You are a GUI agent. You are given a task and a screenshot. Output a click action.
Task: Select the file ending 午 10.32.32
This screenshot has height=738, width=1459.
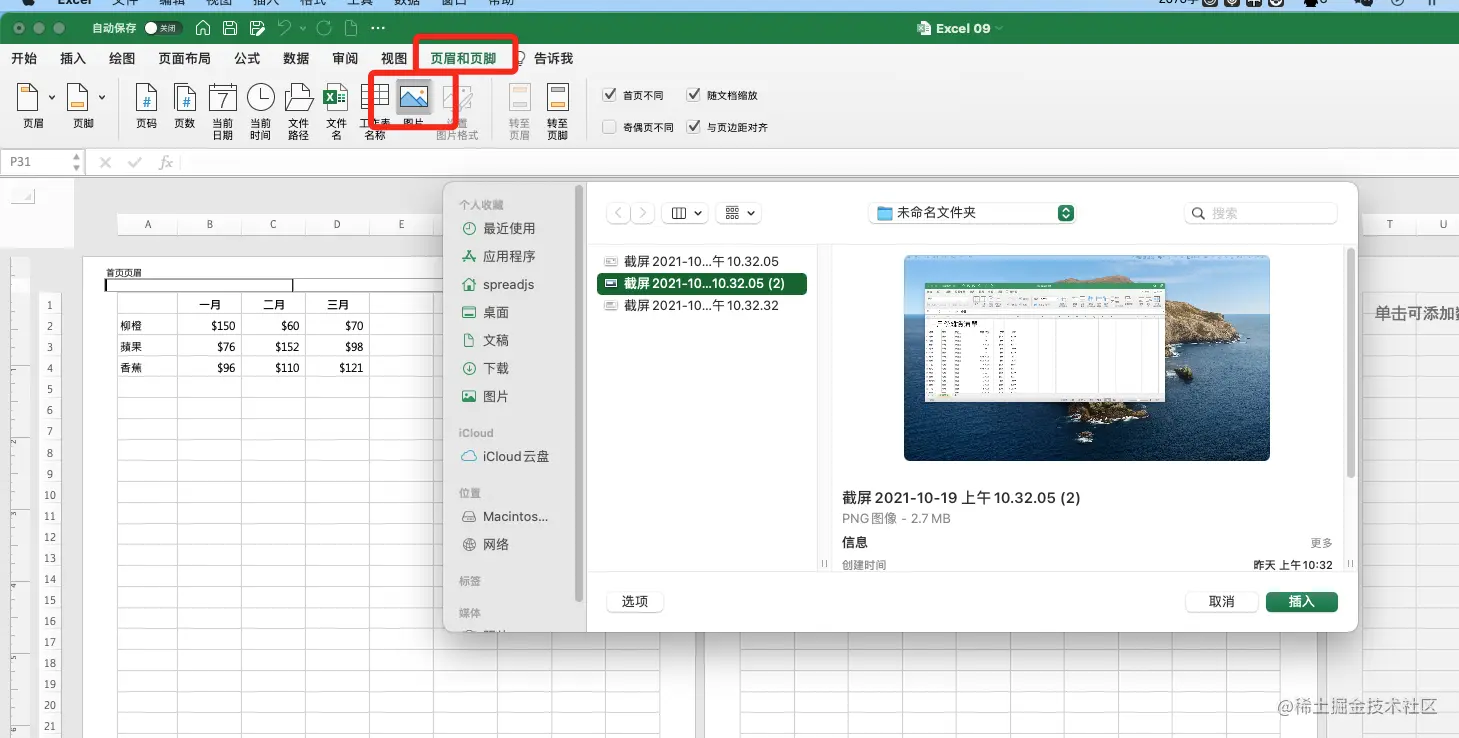coord(701,306)
